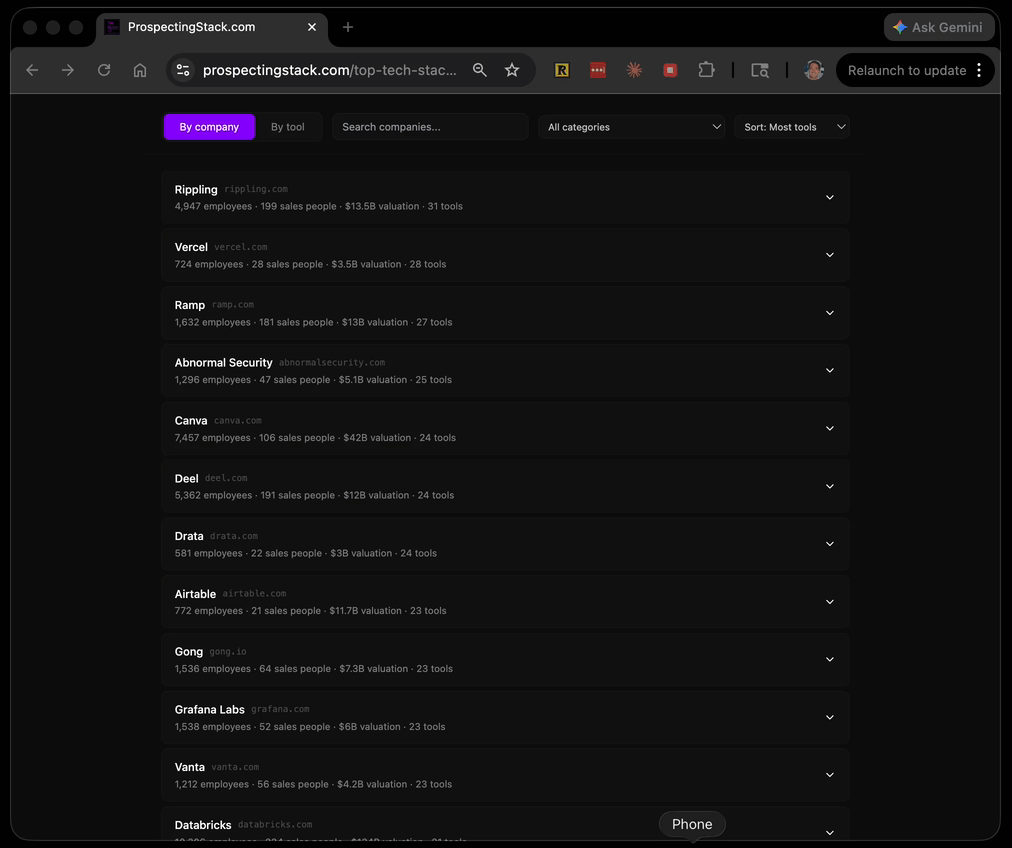Click the Gong stats line with 1,536 employees
Screen dimensions: 1012x848
(314, 669)
